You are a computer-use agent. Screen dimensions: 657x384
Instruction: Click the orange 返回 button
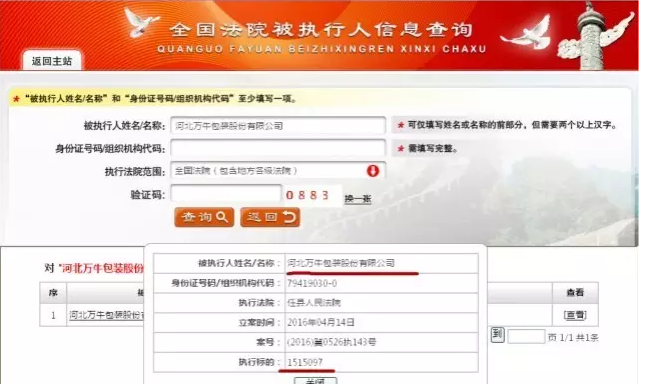(x=270, y=217)
